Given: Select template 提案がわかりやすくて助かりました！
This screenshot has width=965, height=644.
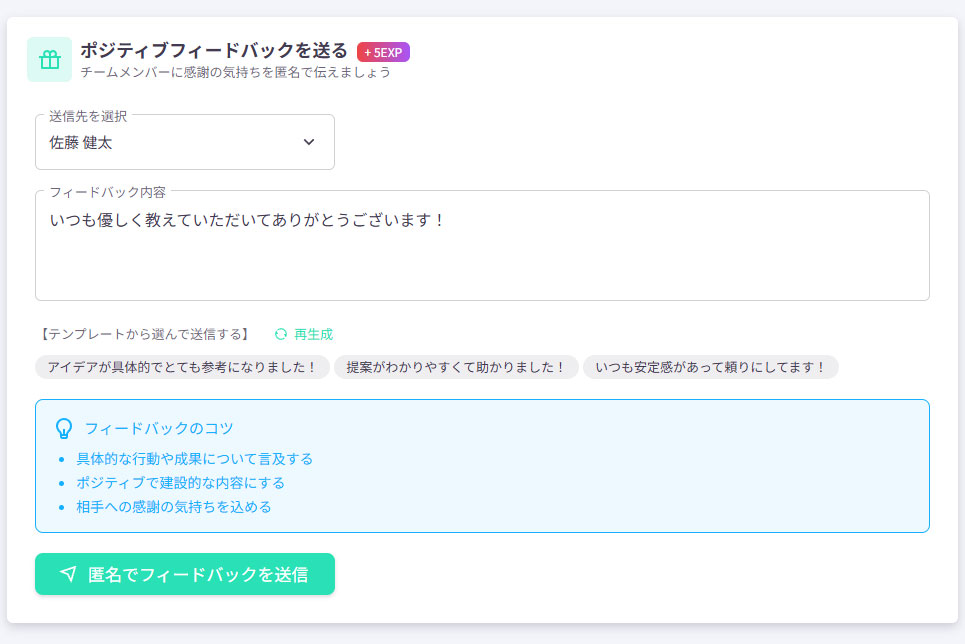Looking at the screenshot, I should [456, 367].
